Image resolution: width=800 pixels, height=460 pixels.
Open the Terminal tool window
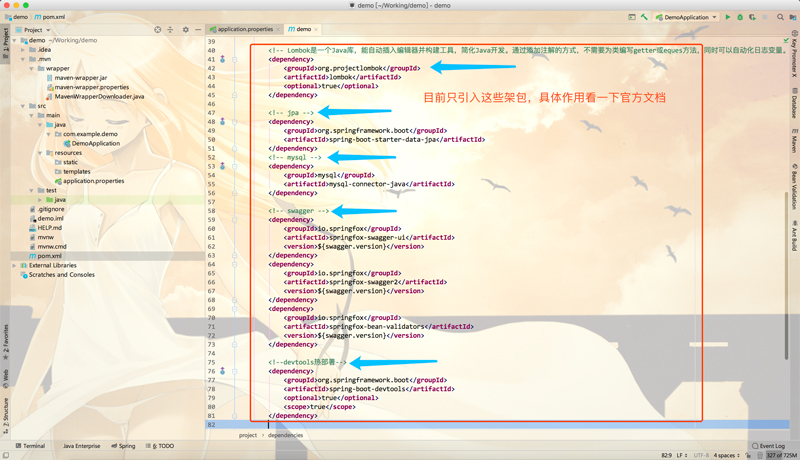(30, 446)
